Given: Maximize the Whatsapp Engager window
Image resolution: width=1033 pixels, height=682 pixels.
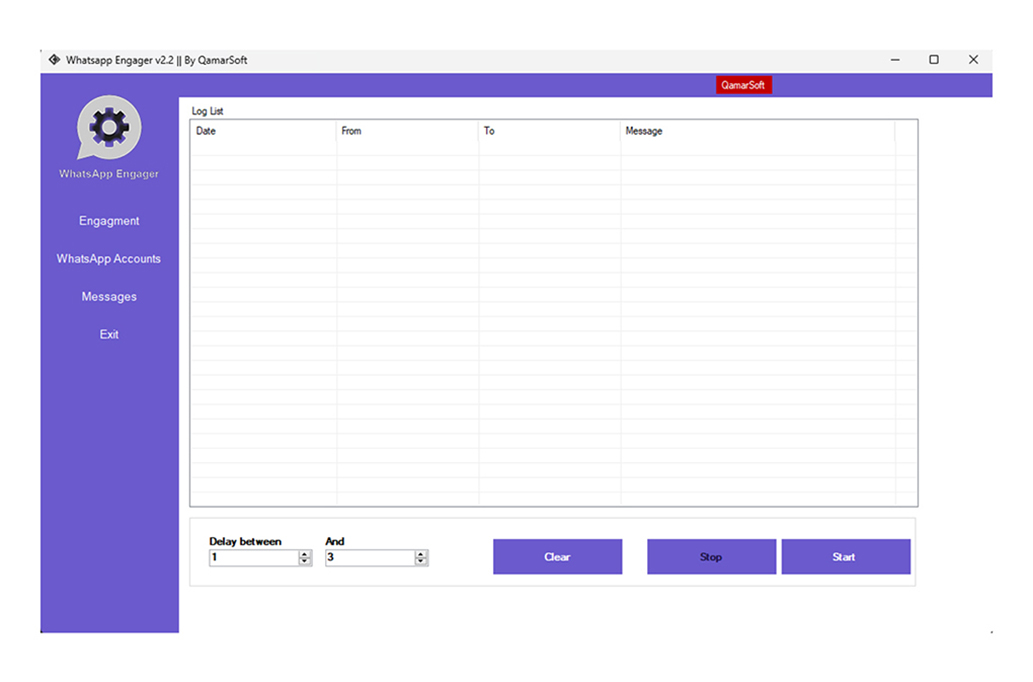Looking at the screenshot, I should coord(934,59).
